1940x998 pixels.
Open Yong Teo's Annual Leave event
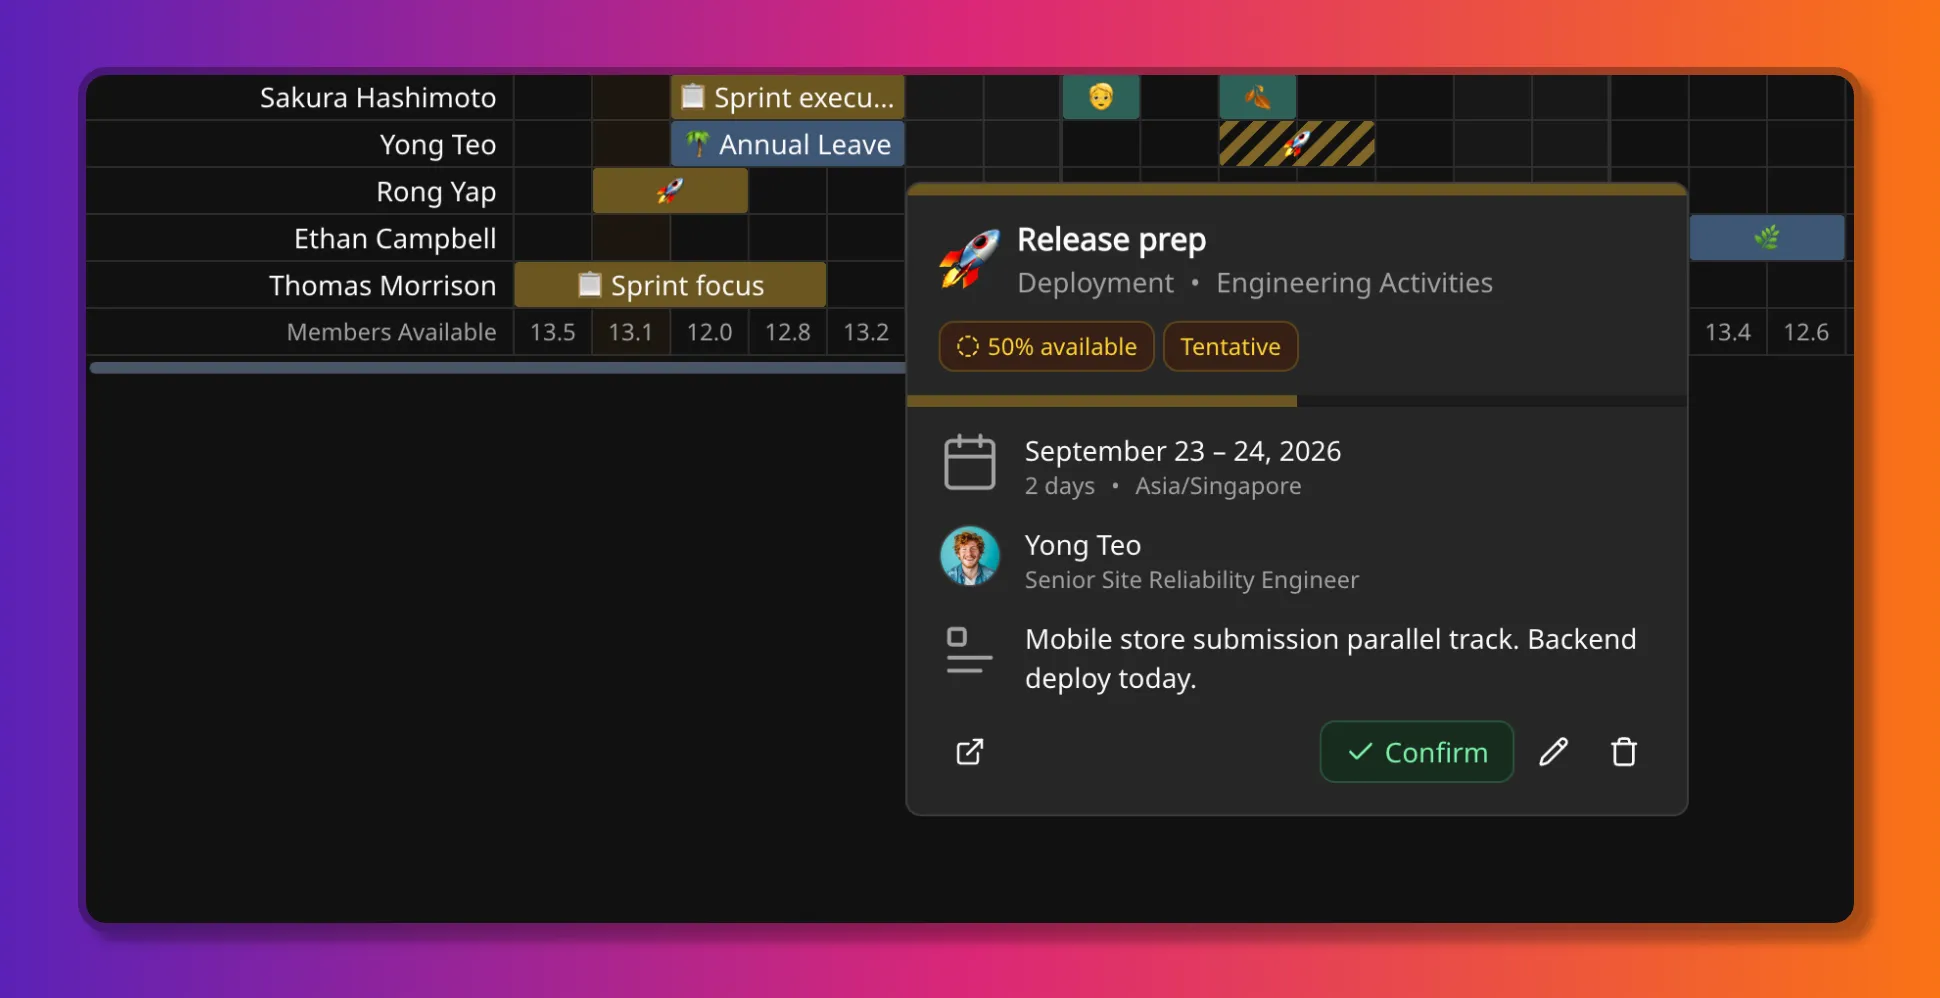click(x=788, y=144)
